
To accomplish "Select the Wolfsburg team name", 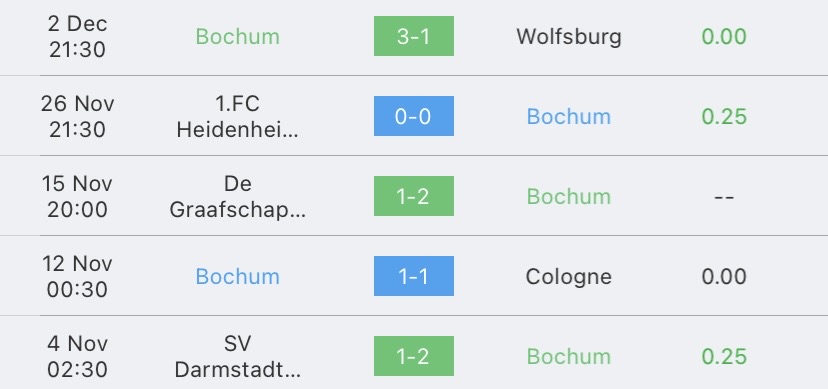I will pos(569,37).
